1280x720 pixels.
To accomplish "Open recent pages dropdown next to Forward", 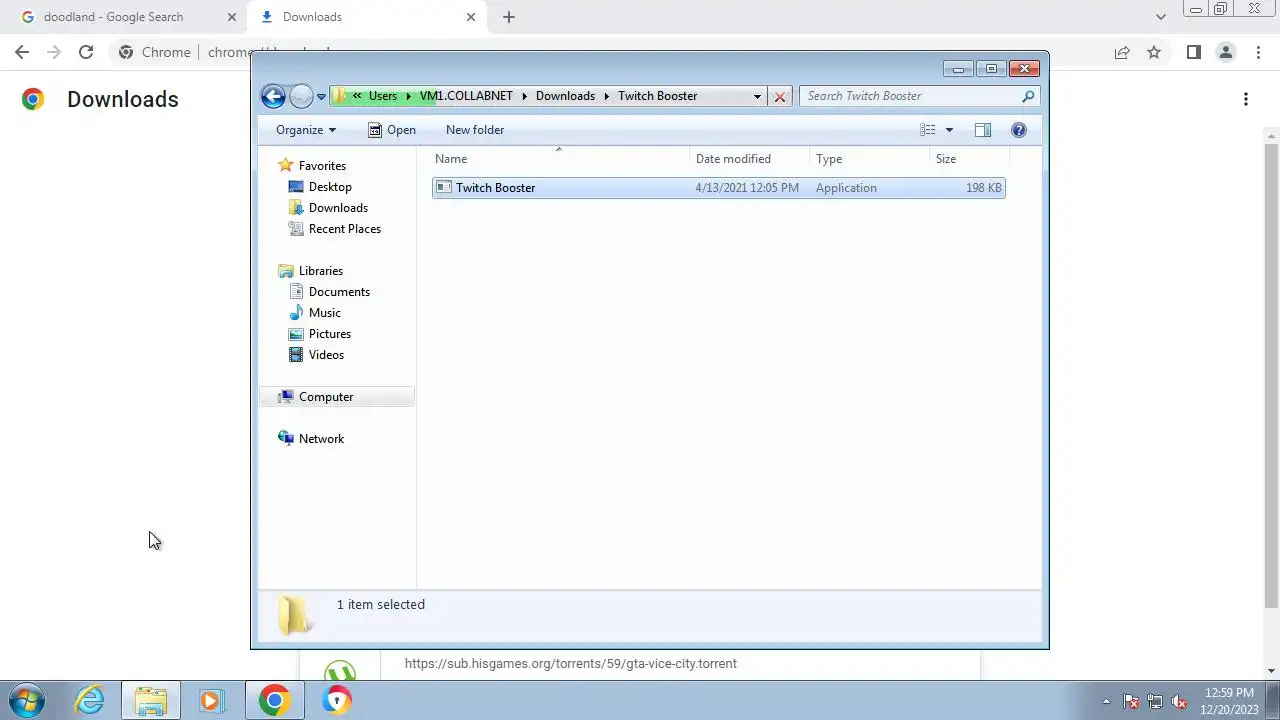I will pyautogui.click(x=321, y=97).
